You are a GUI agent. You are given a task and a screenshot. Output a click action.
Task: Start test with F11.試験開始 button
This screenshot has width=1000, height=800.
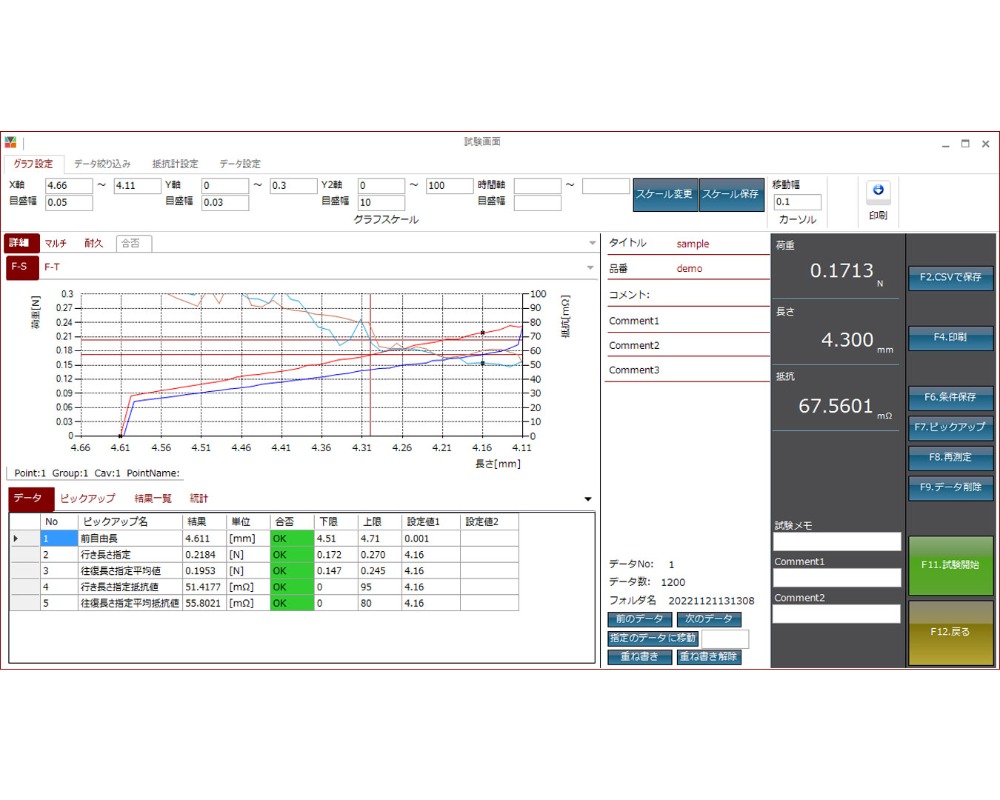click(x=950, y=565)
